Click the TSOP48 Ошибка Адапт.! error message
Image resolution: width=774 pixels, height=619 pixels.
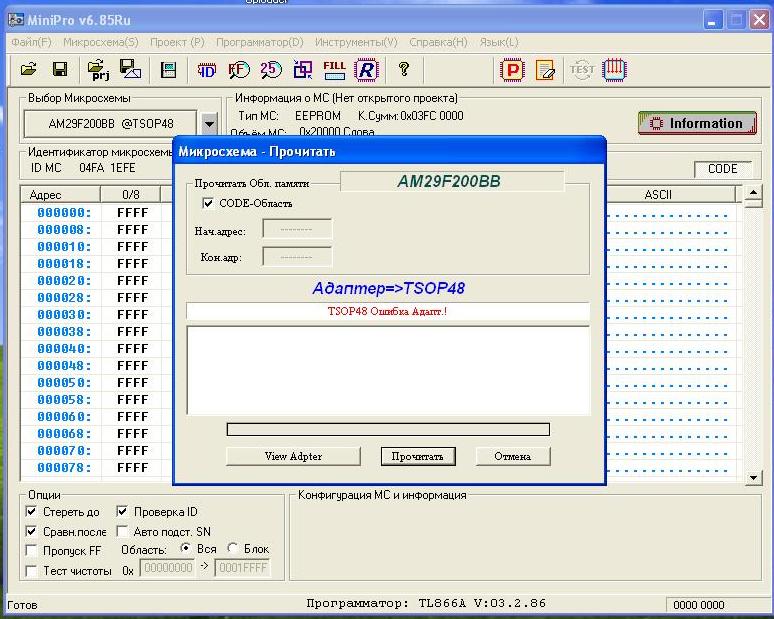click(387, 311)
